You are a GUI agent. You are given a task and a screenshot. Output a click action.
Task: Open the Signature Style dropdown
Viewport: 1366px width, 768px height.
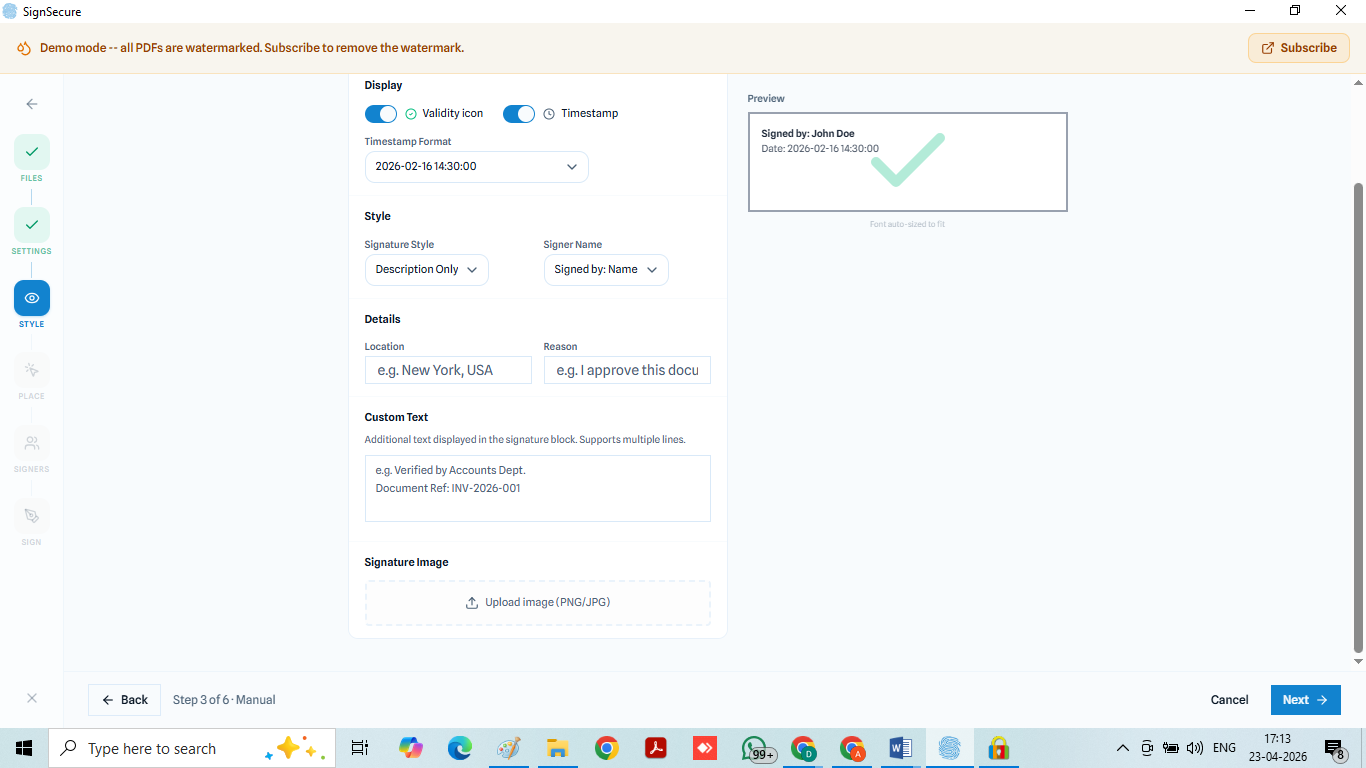426,270
